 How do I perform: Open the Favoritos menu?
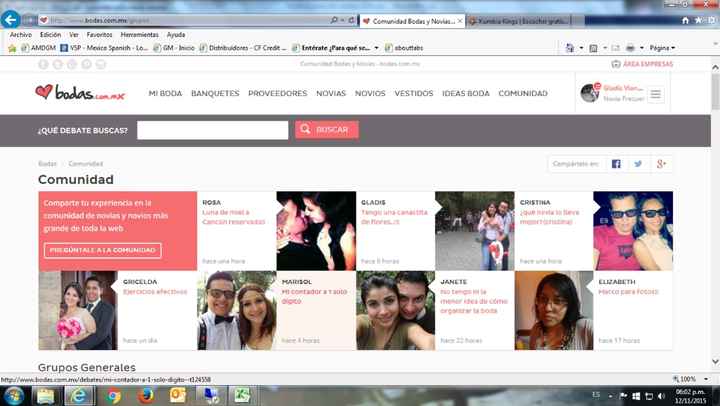[99, 35]
